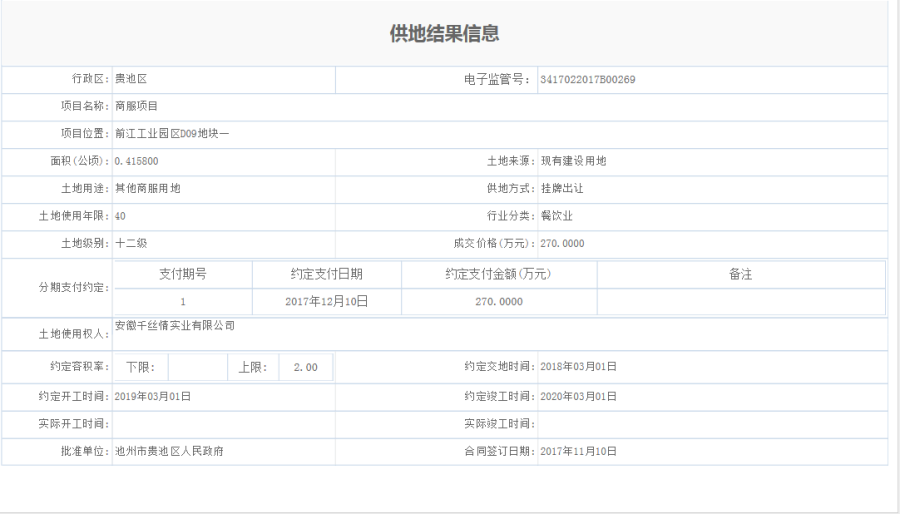Select the area value 0.415800
Screen dimensions: 900x514
[136, 161]
